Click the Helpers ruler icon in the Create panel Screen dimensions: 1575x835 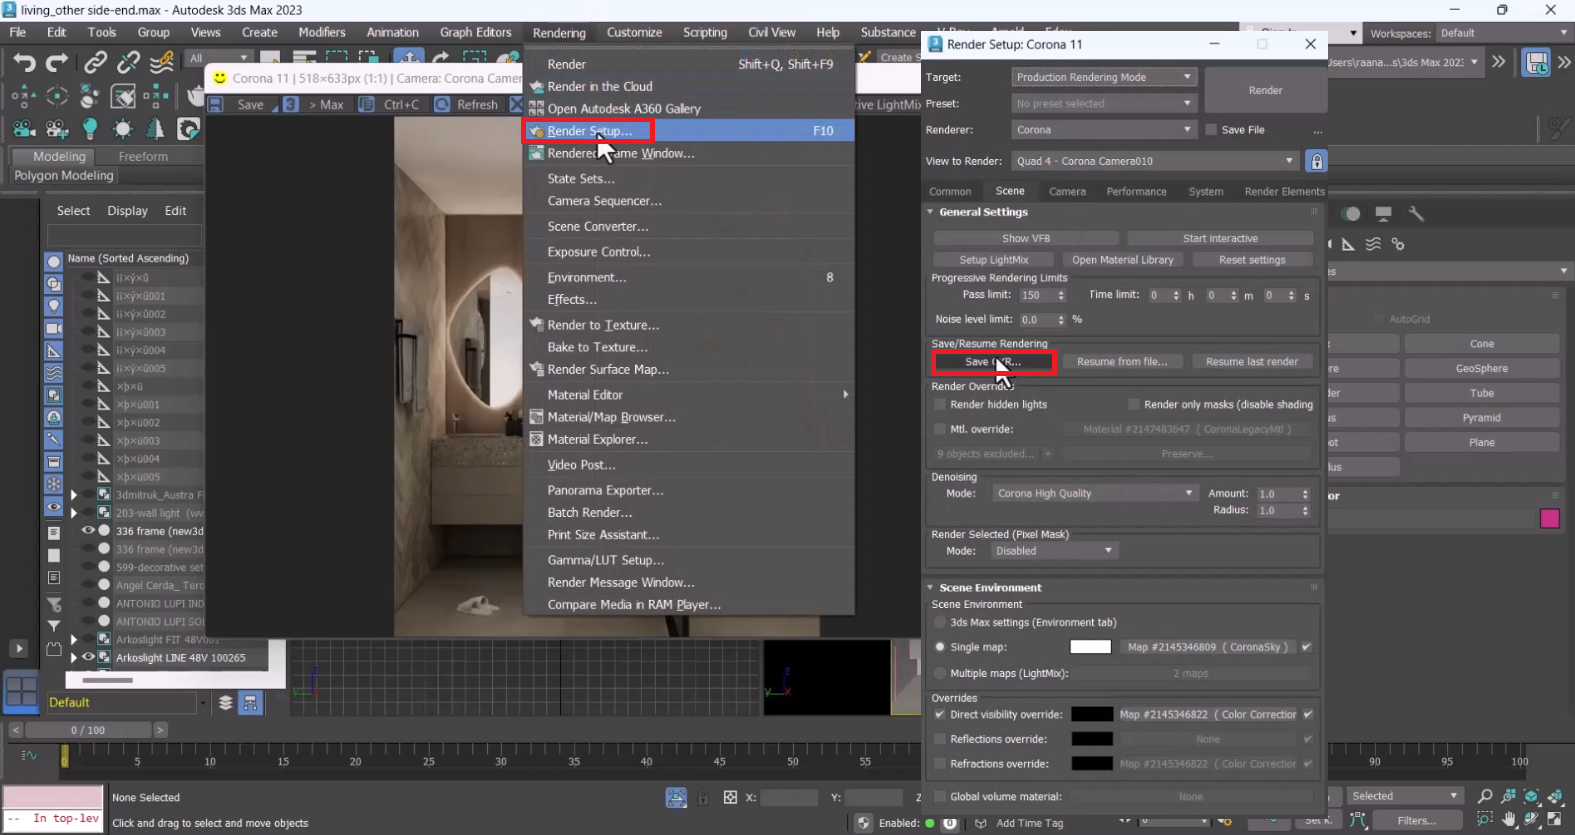(1348, 244)
